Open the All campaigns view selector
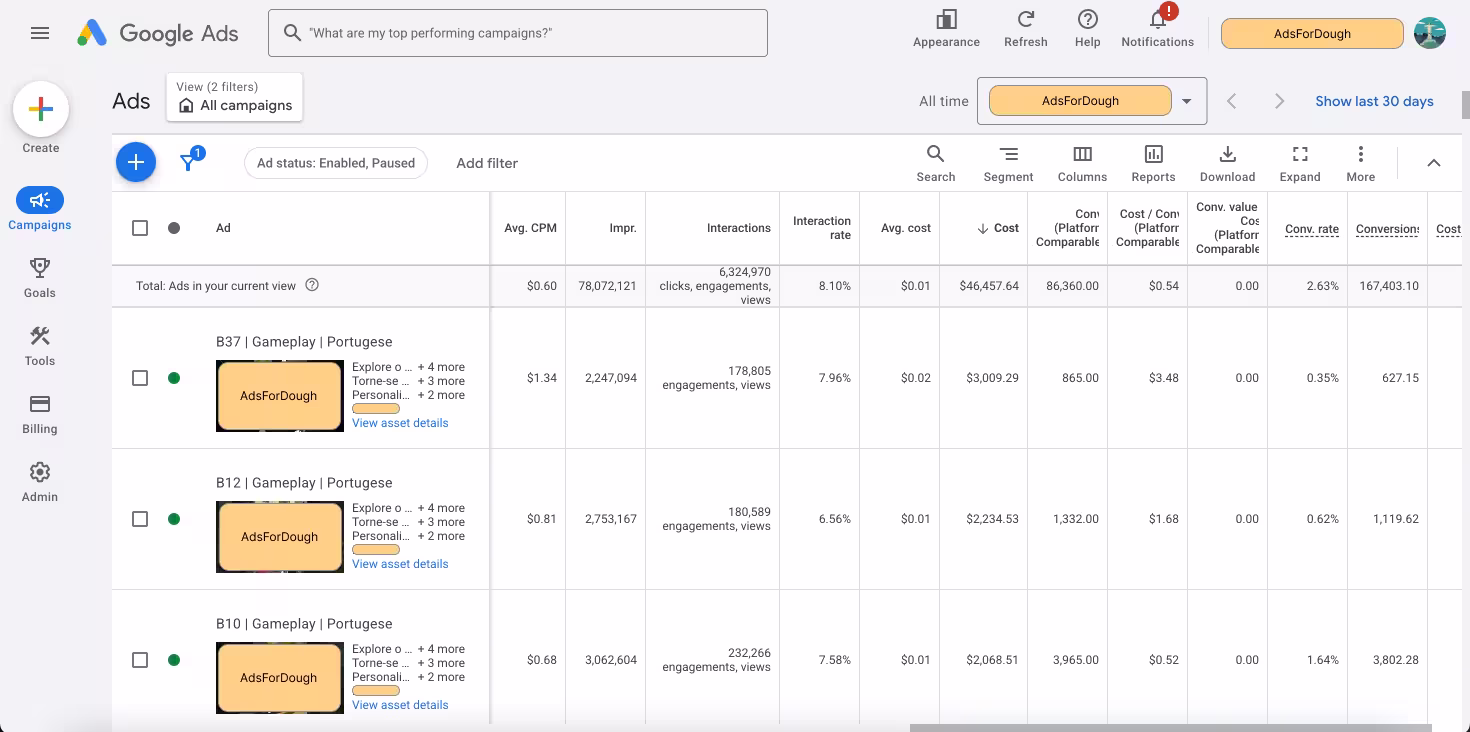The height and width of the screenshot is (732, 1470). (x=235, y=97)
